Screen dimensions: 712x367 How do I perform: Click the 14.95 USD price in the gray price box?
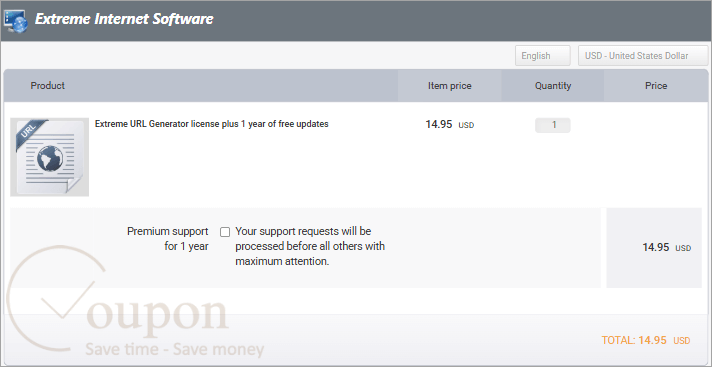pyautogui.click(x=667, y=248)
